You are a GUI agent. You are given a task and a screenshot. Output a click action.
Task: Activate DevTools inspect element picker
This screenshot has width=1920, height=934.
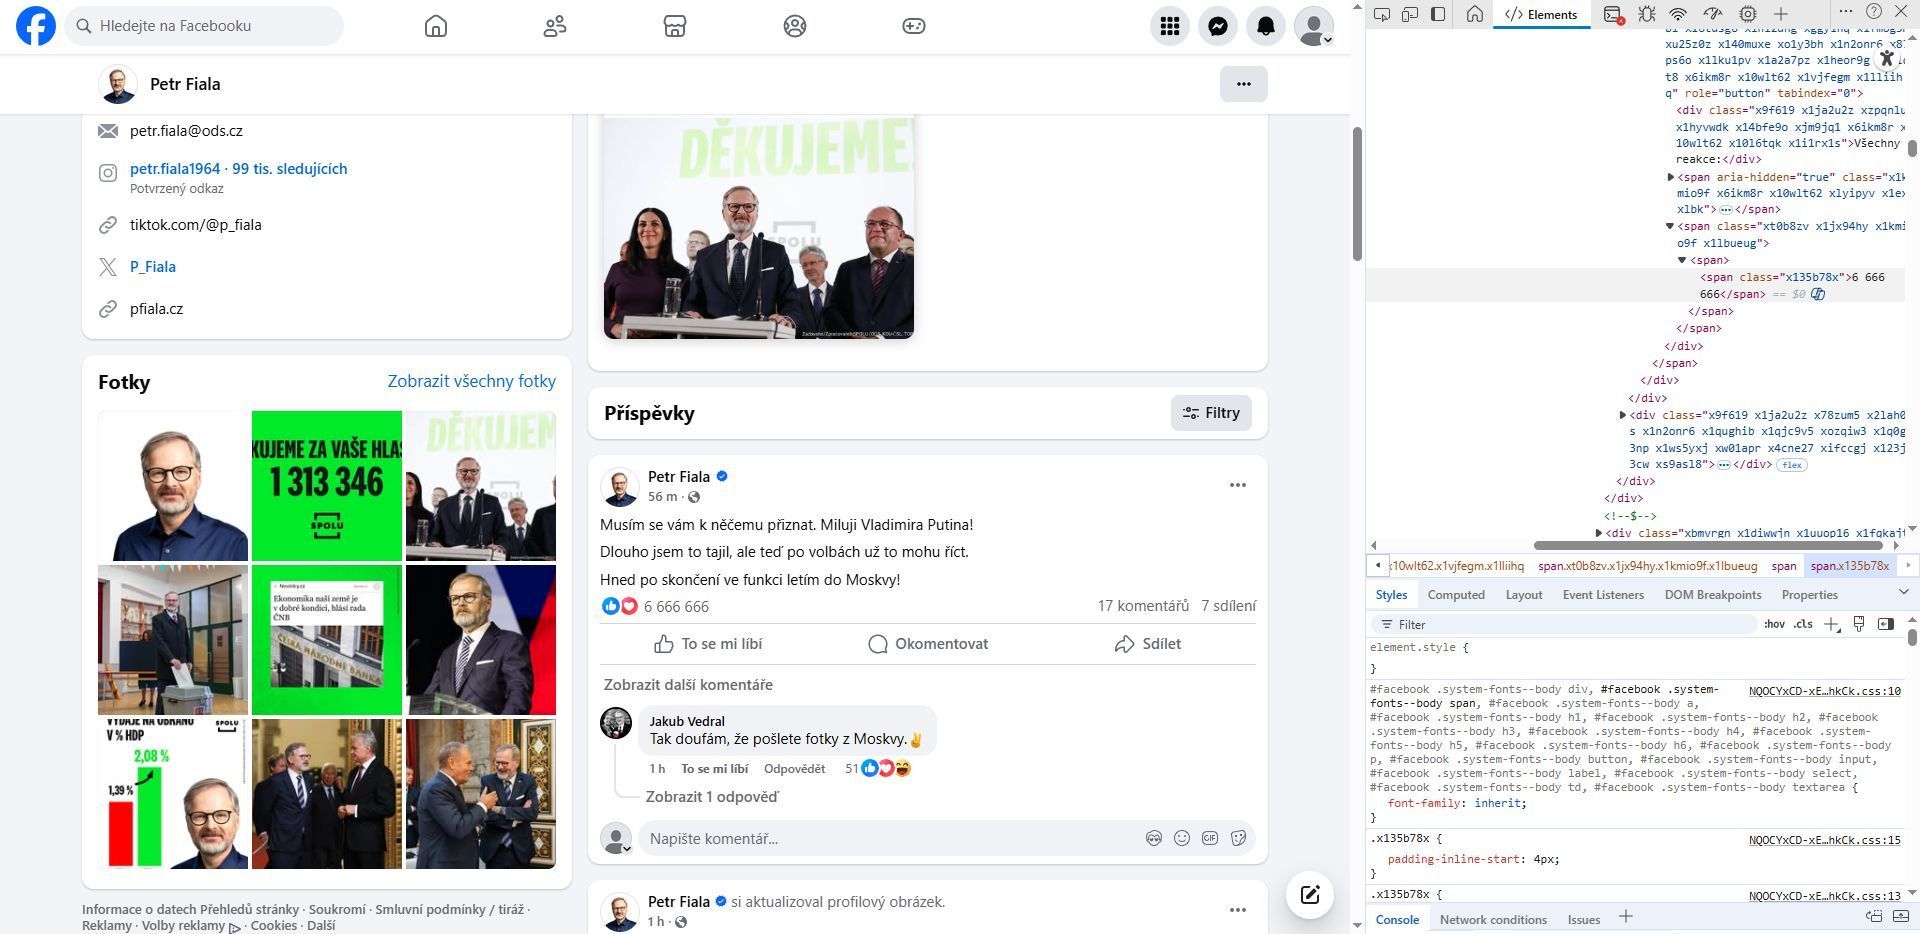[1382, 14]
